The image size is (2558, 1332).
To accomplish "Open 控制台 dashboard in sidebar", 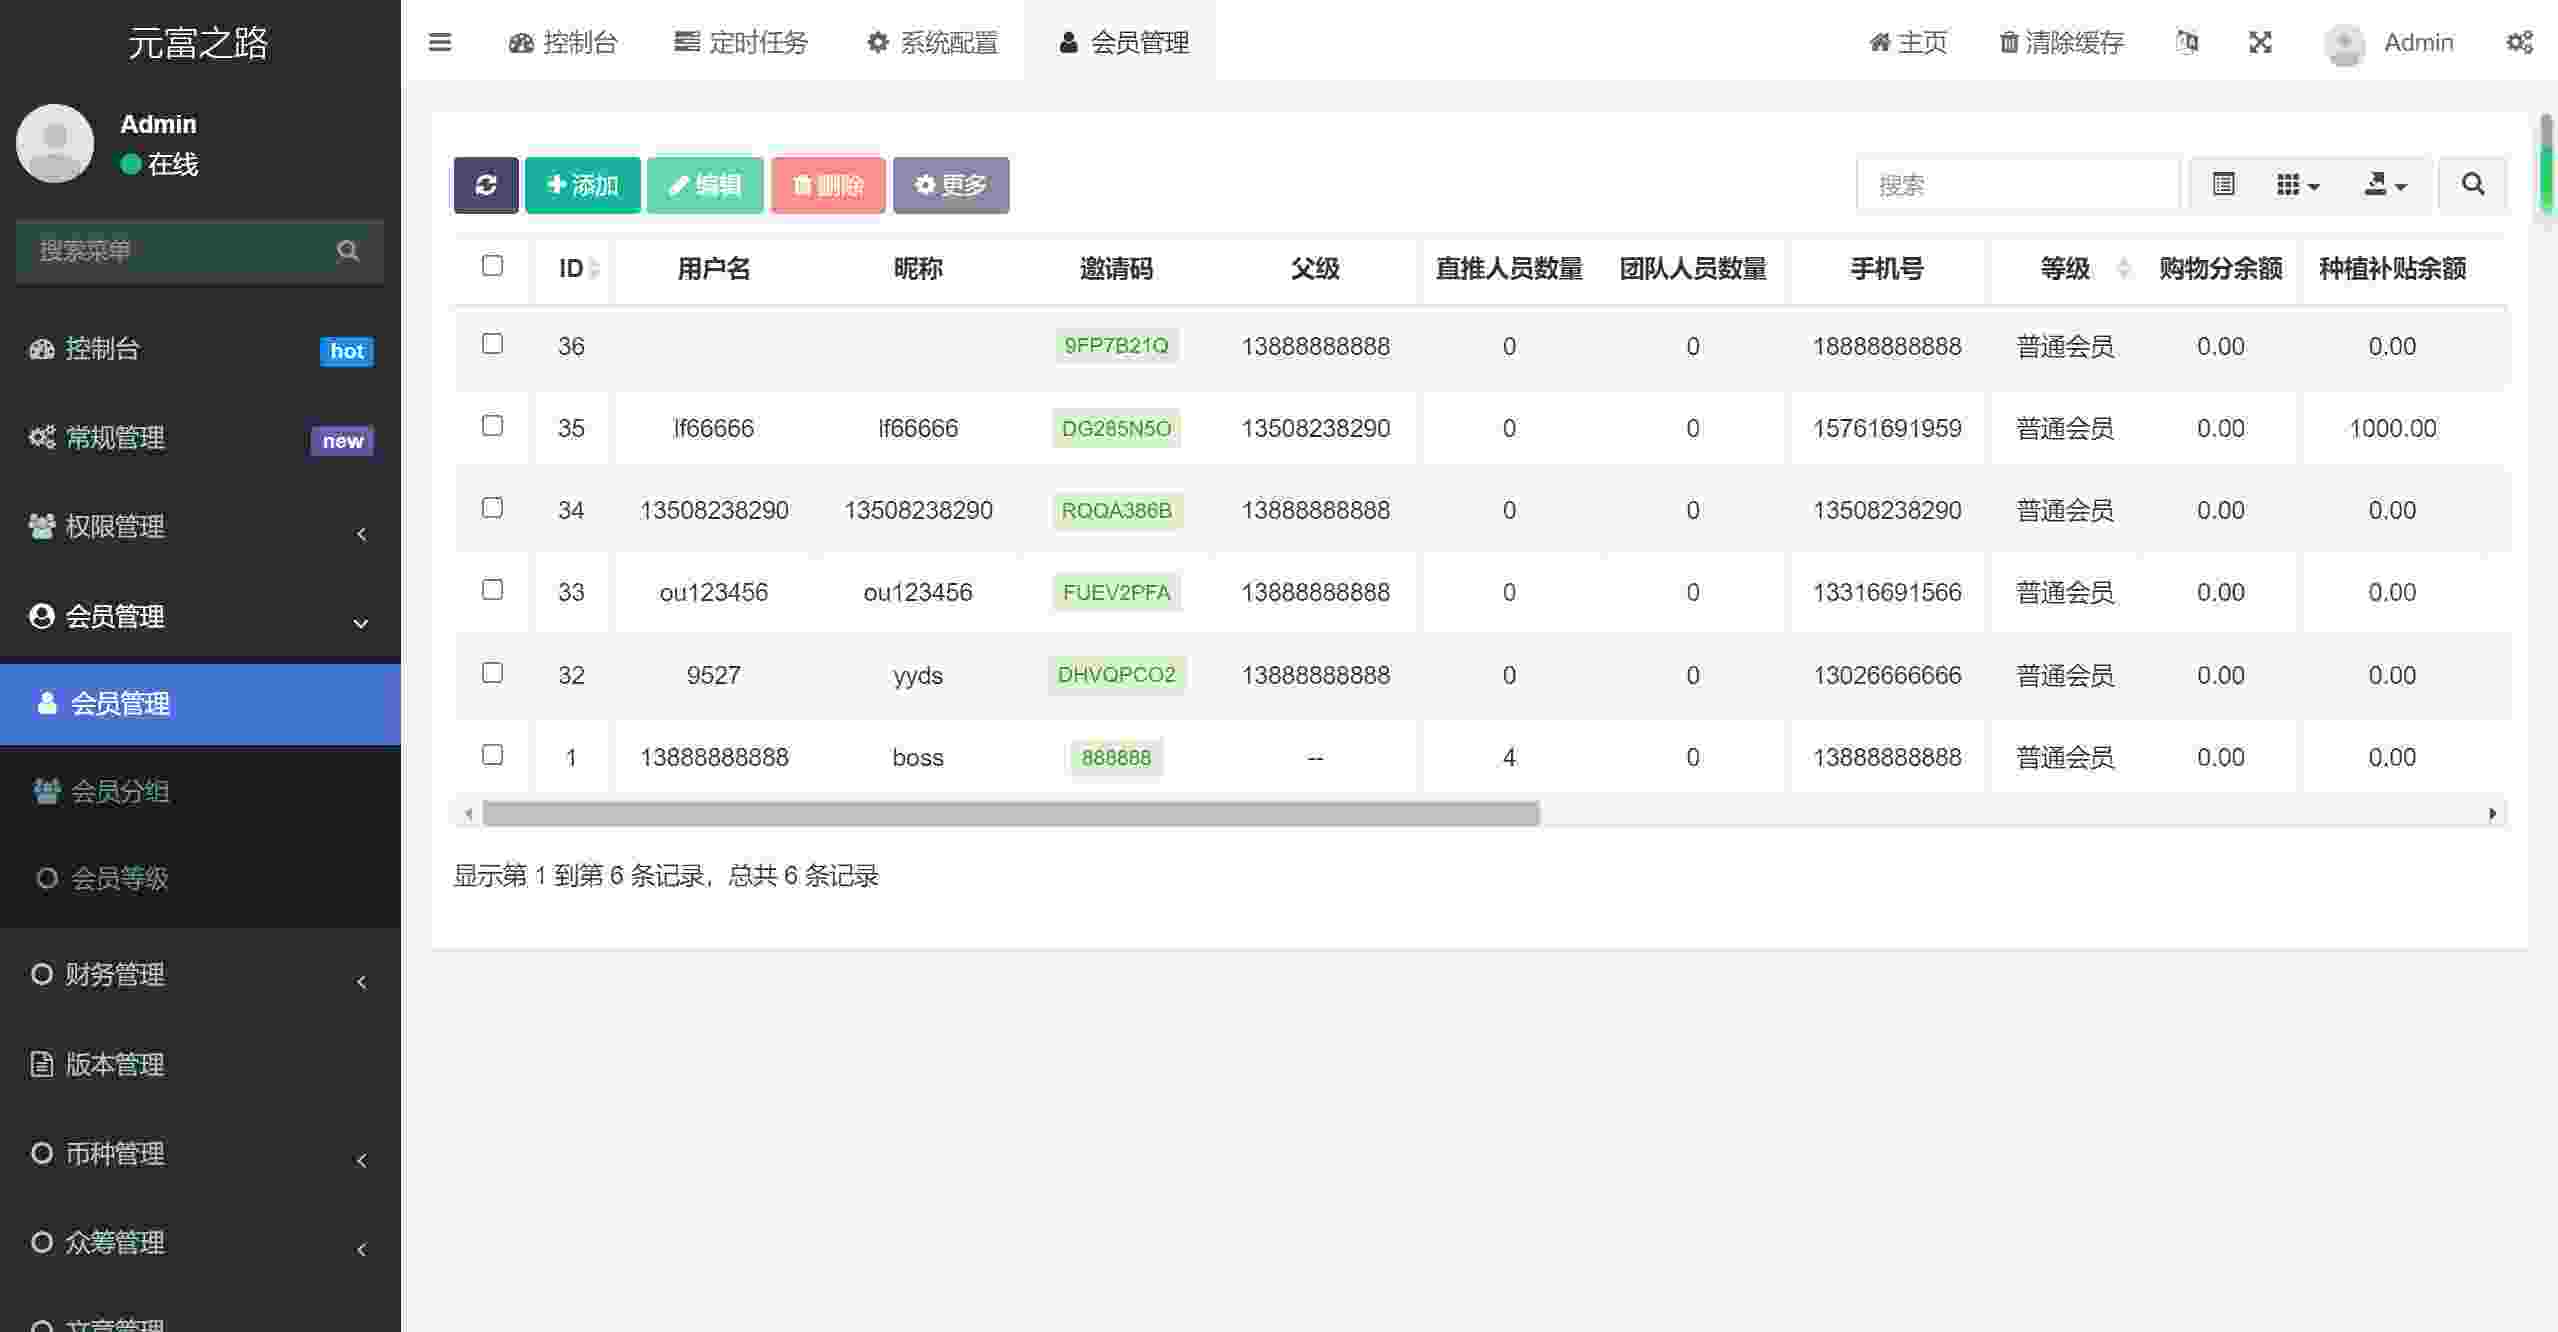I will click(200, 349).
